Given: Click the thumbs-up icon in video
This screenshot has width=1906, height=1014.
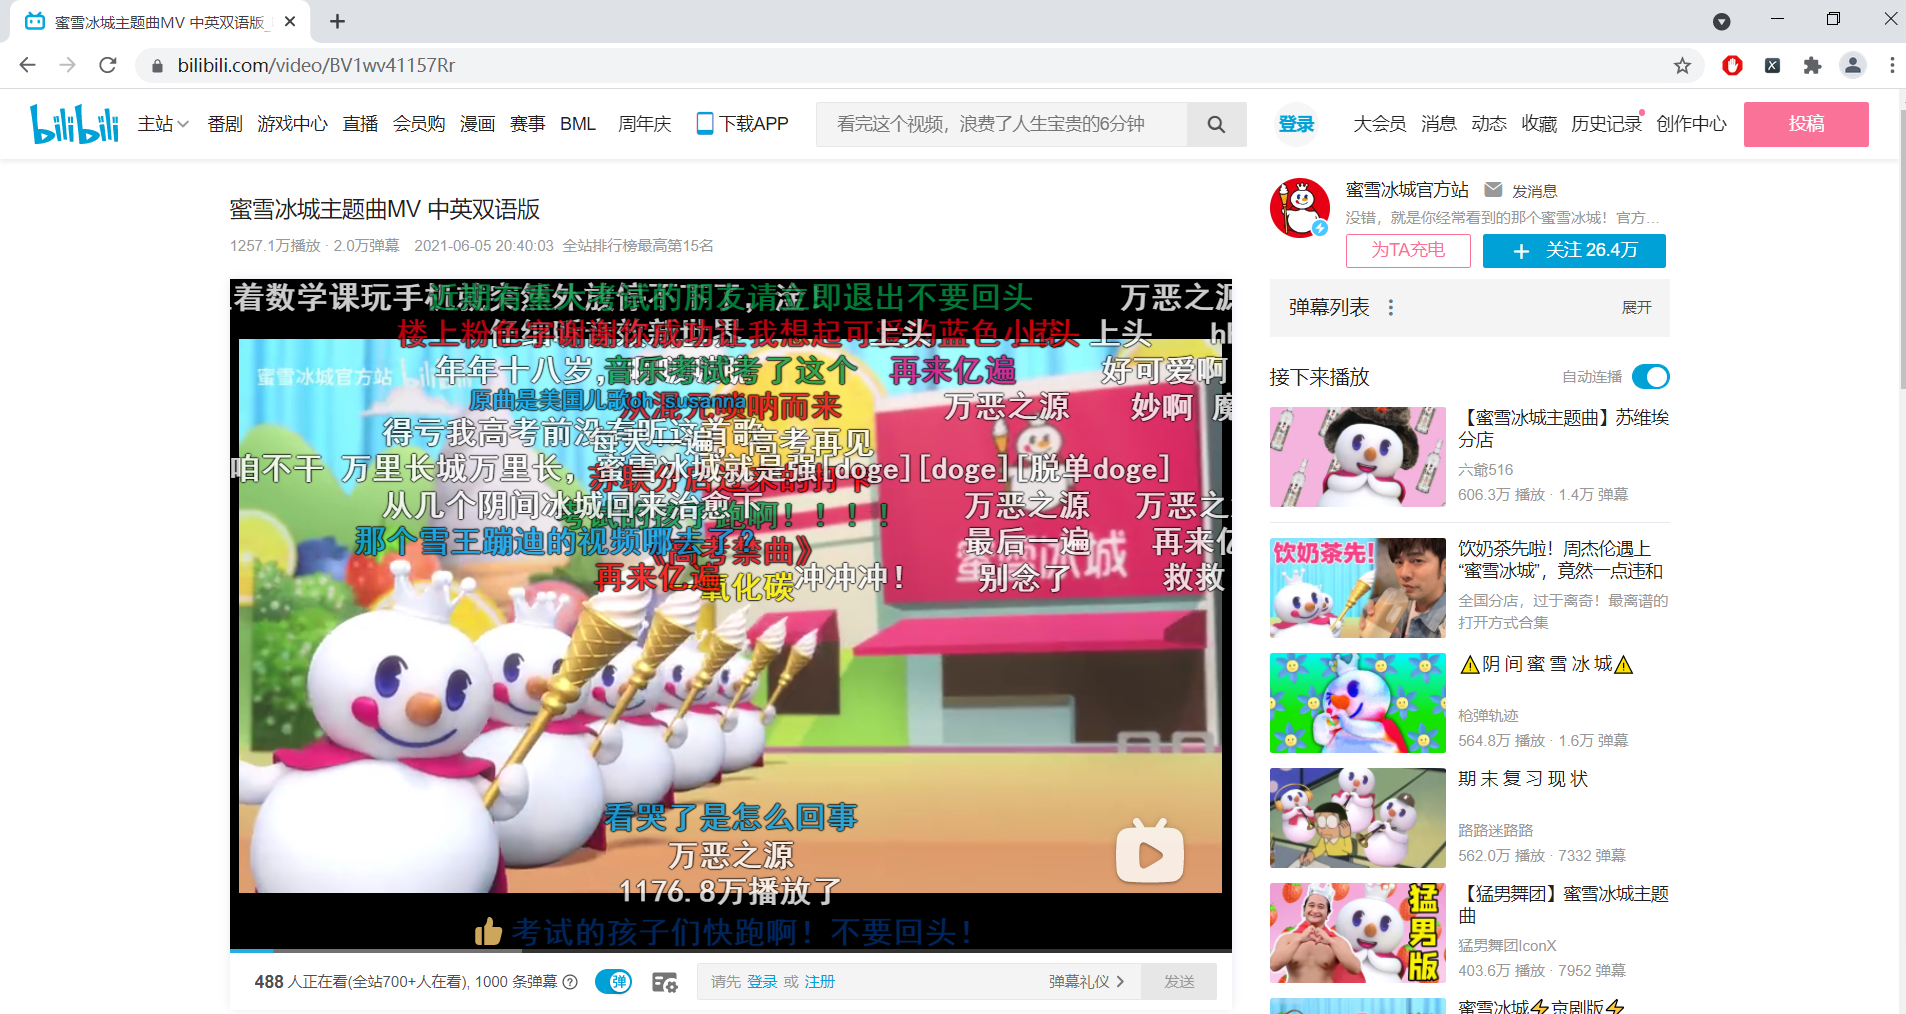Looking at the screenshot, I should point(488,932).
